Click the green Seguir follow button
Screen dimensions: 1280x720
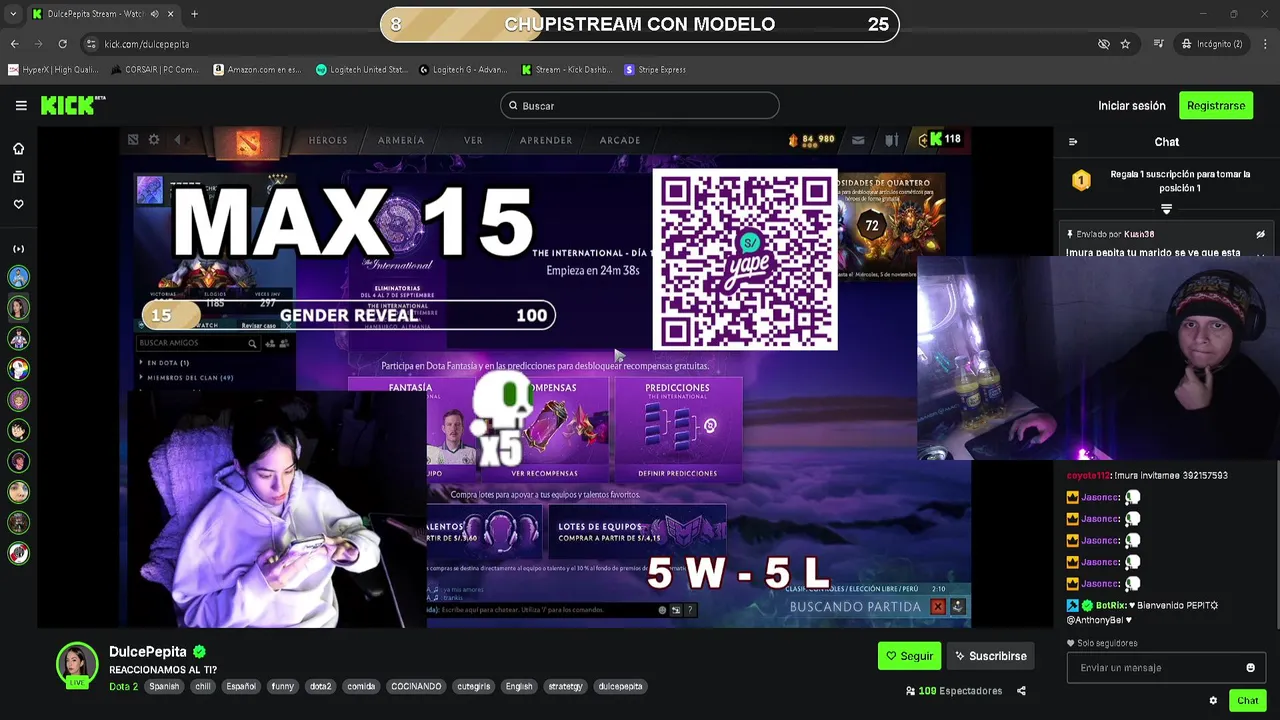(909, 656)
